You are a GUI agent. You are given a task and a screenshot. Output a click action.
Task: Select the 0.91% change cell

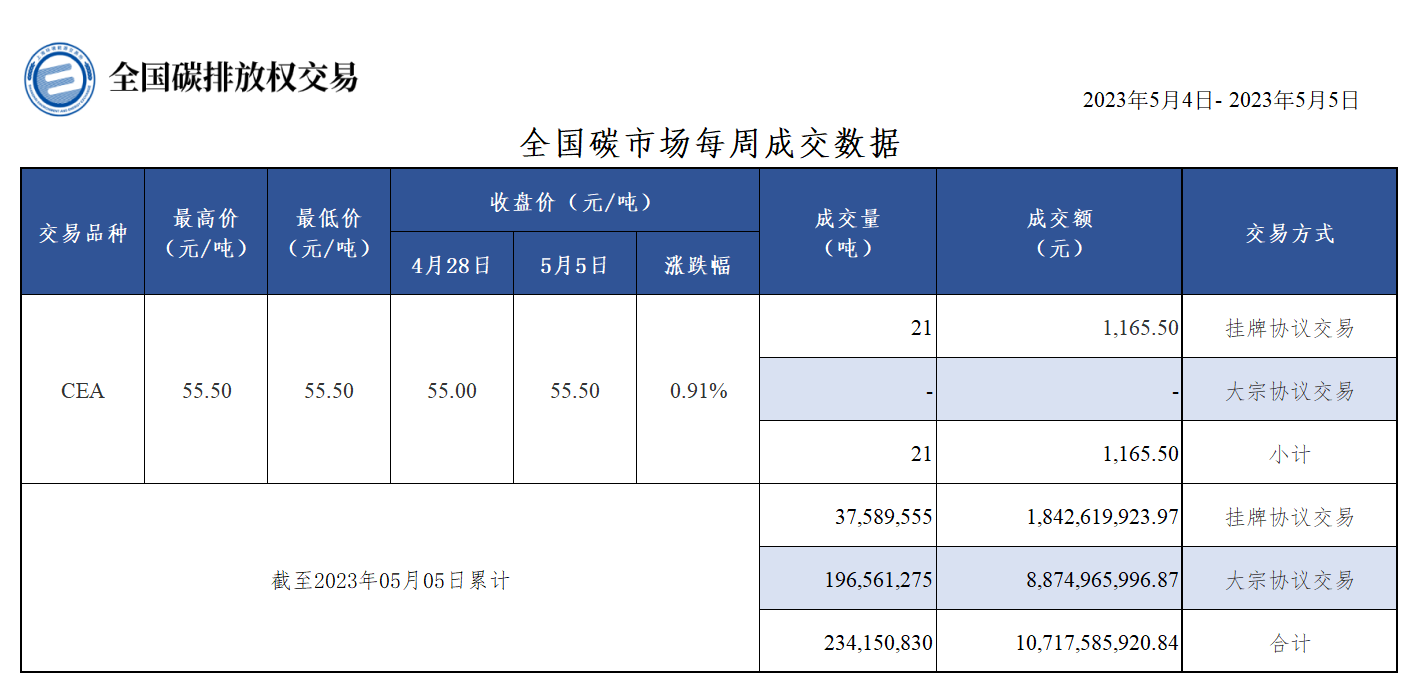[698, 390]
